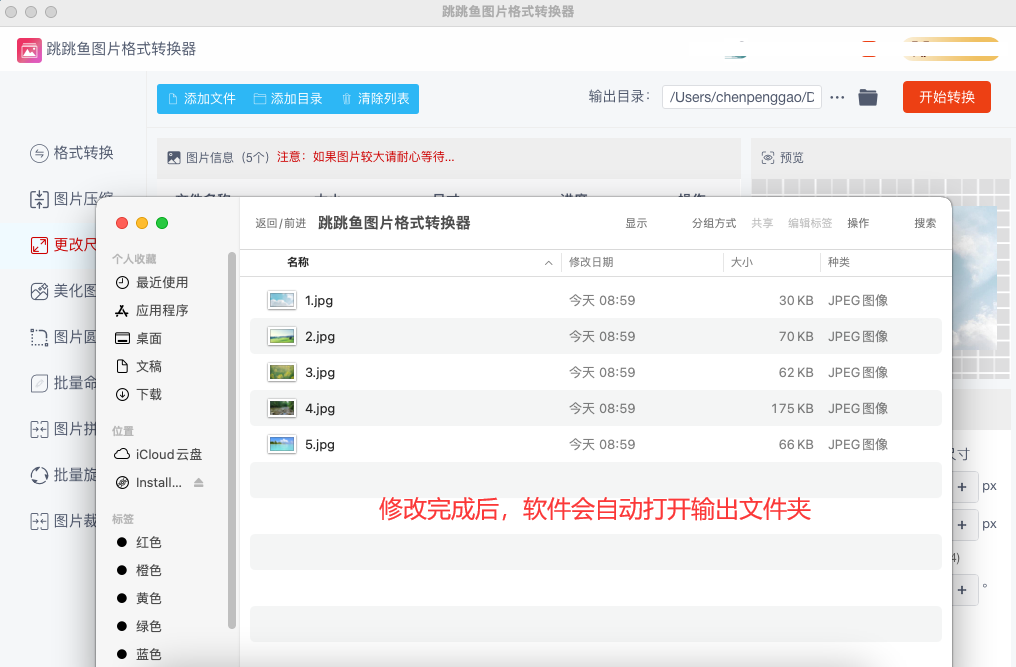Open the 格式转换 section in the app sidebar
The height and width of the screenshot is (667, 1016).
(72, 153)
